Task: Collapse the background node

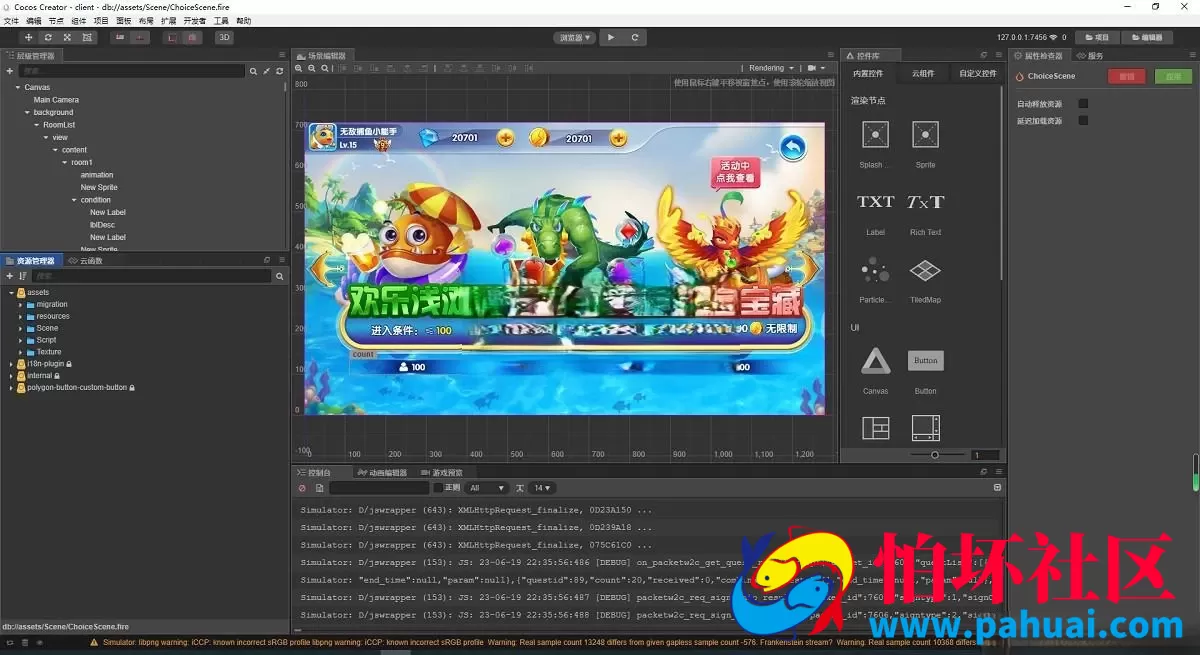Action: click(27, 112)
